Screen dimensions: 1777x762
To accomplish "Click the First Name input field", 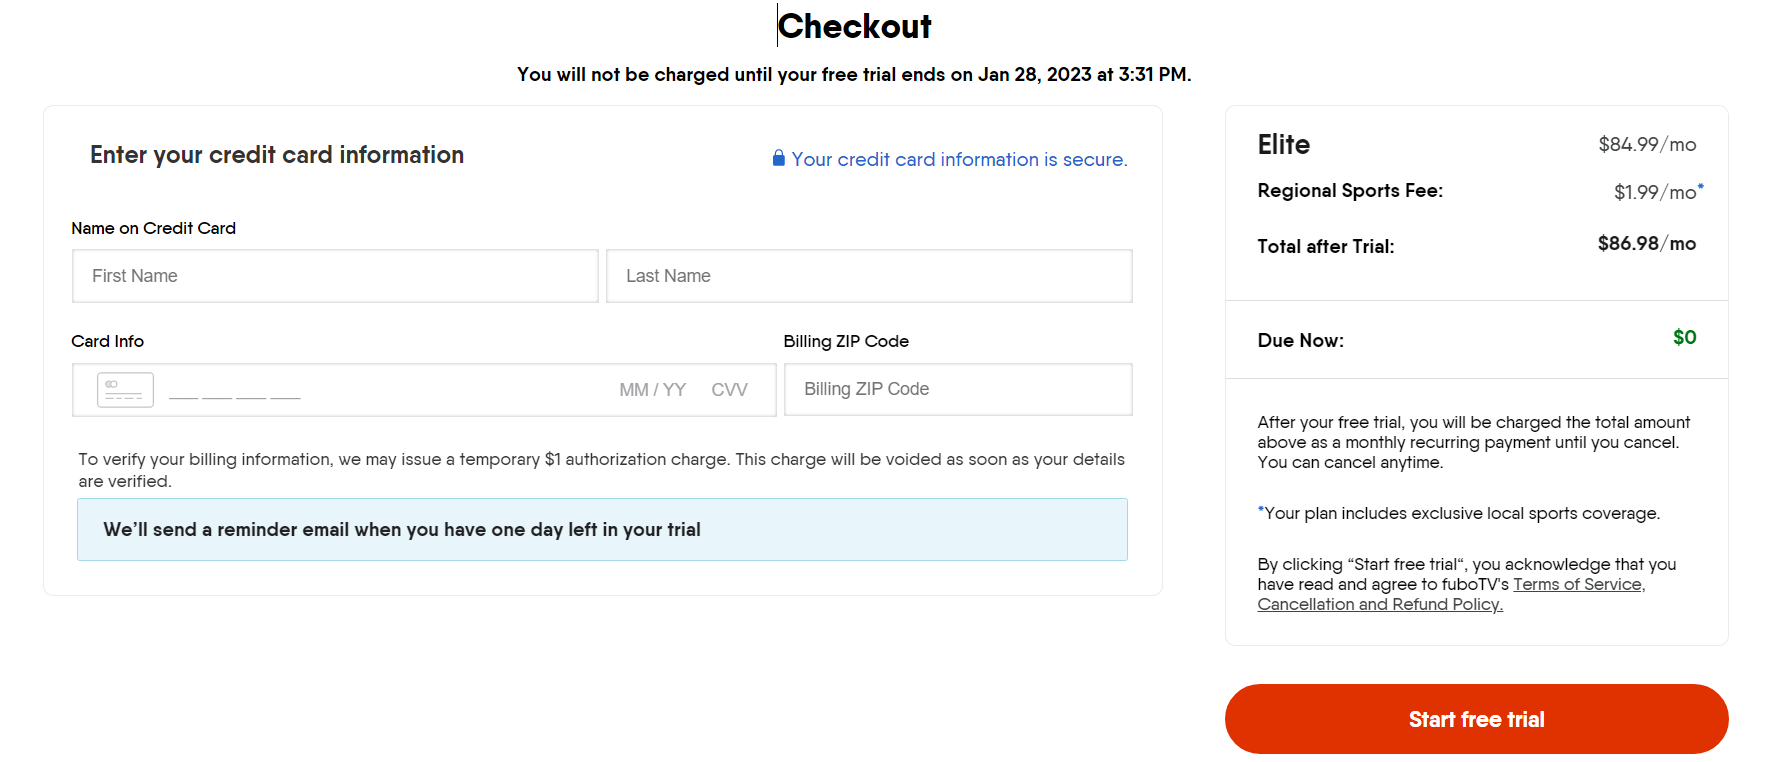I will coord(335,276).
